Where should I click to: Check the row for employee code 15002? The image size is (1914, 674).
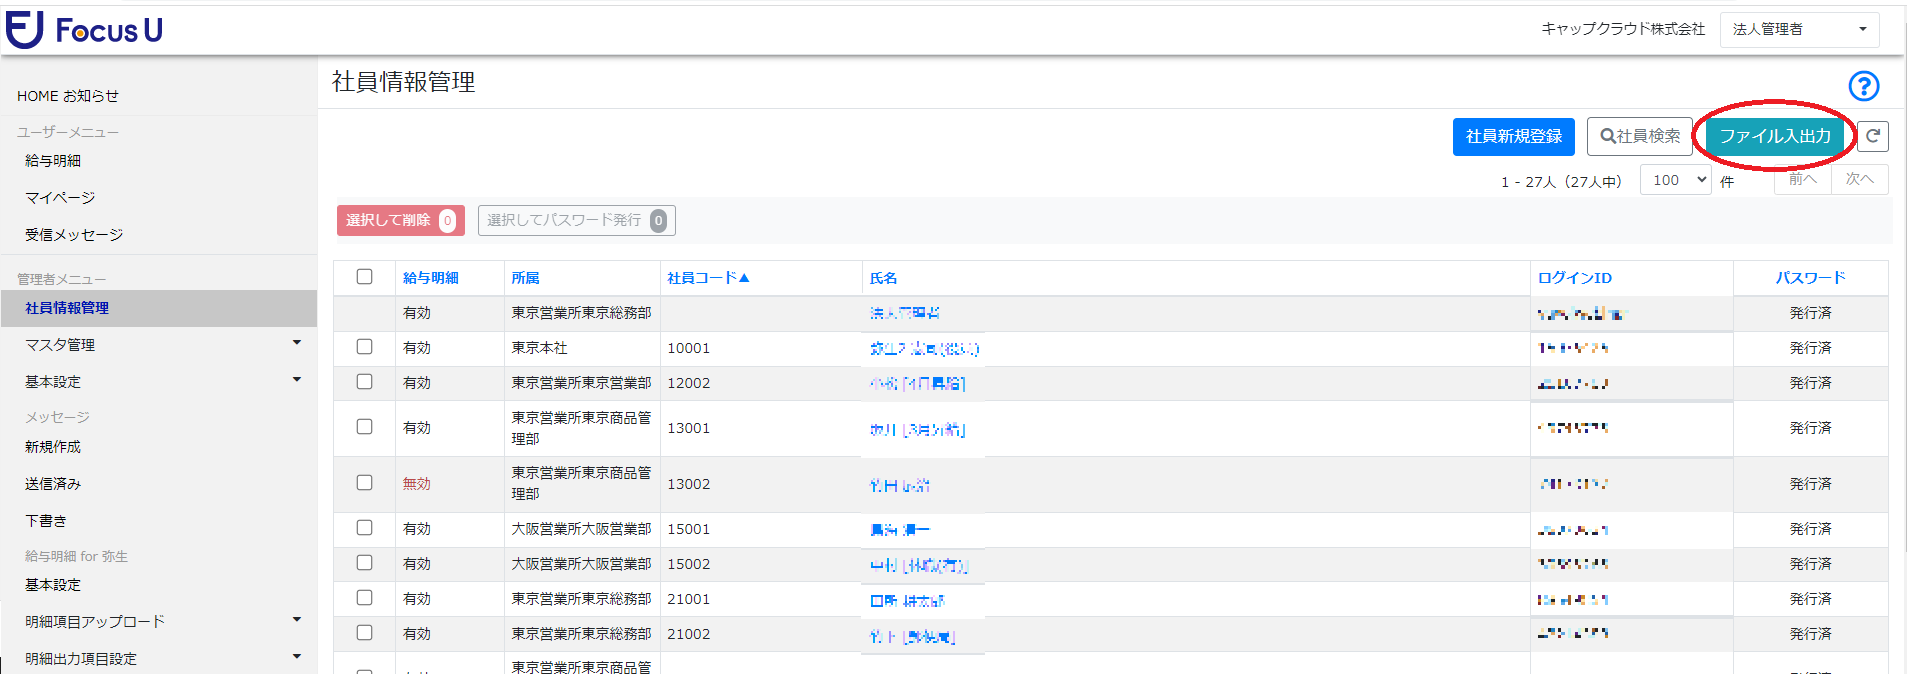pyautogui.click(x=364, y=563)
